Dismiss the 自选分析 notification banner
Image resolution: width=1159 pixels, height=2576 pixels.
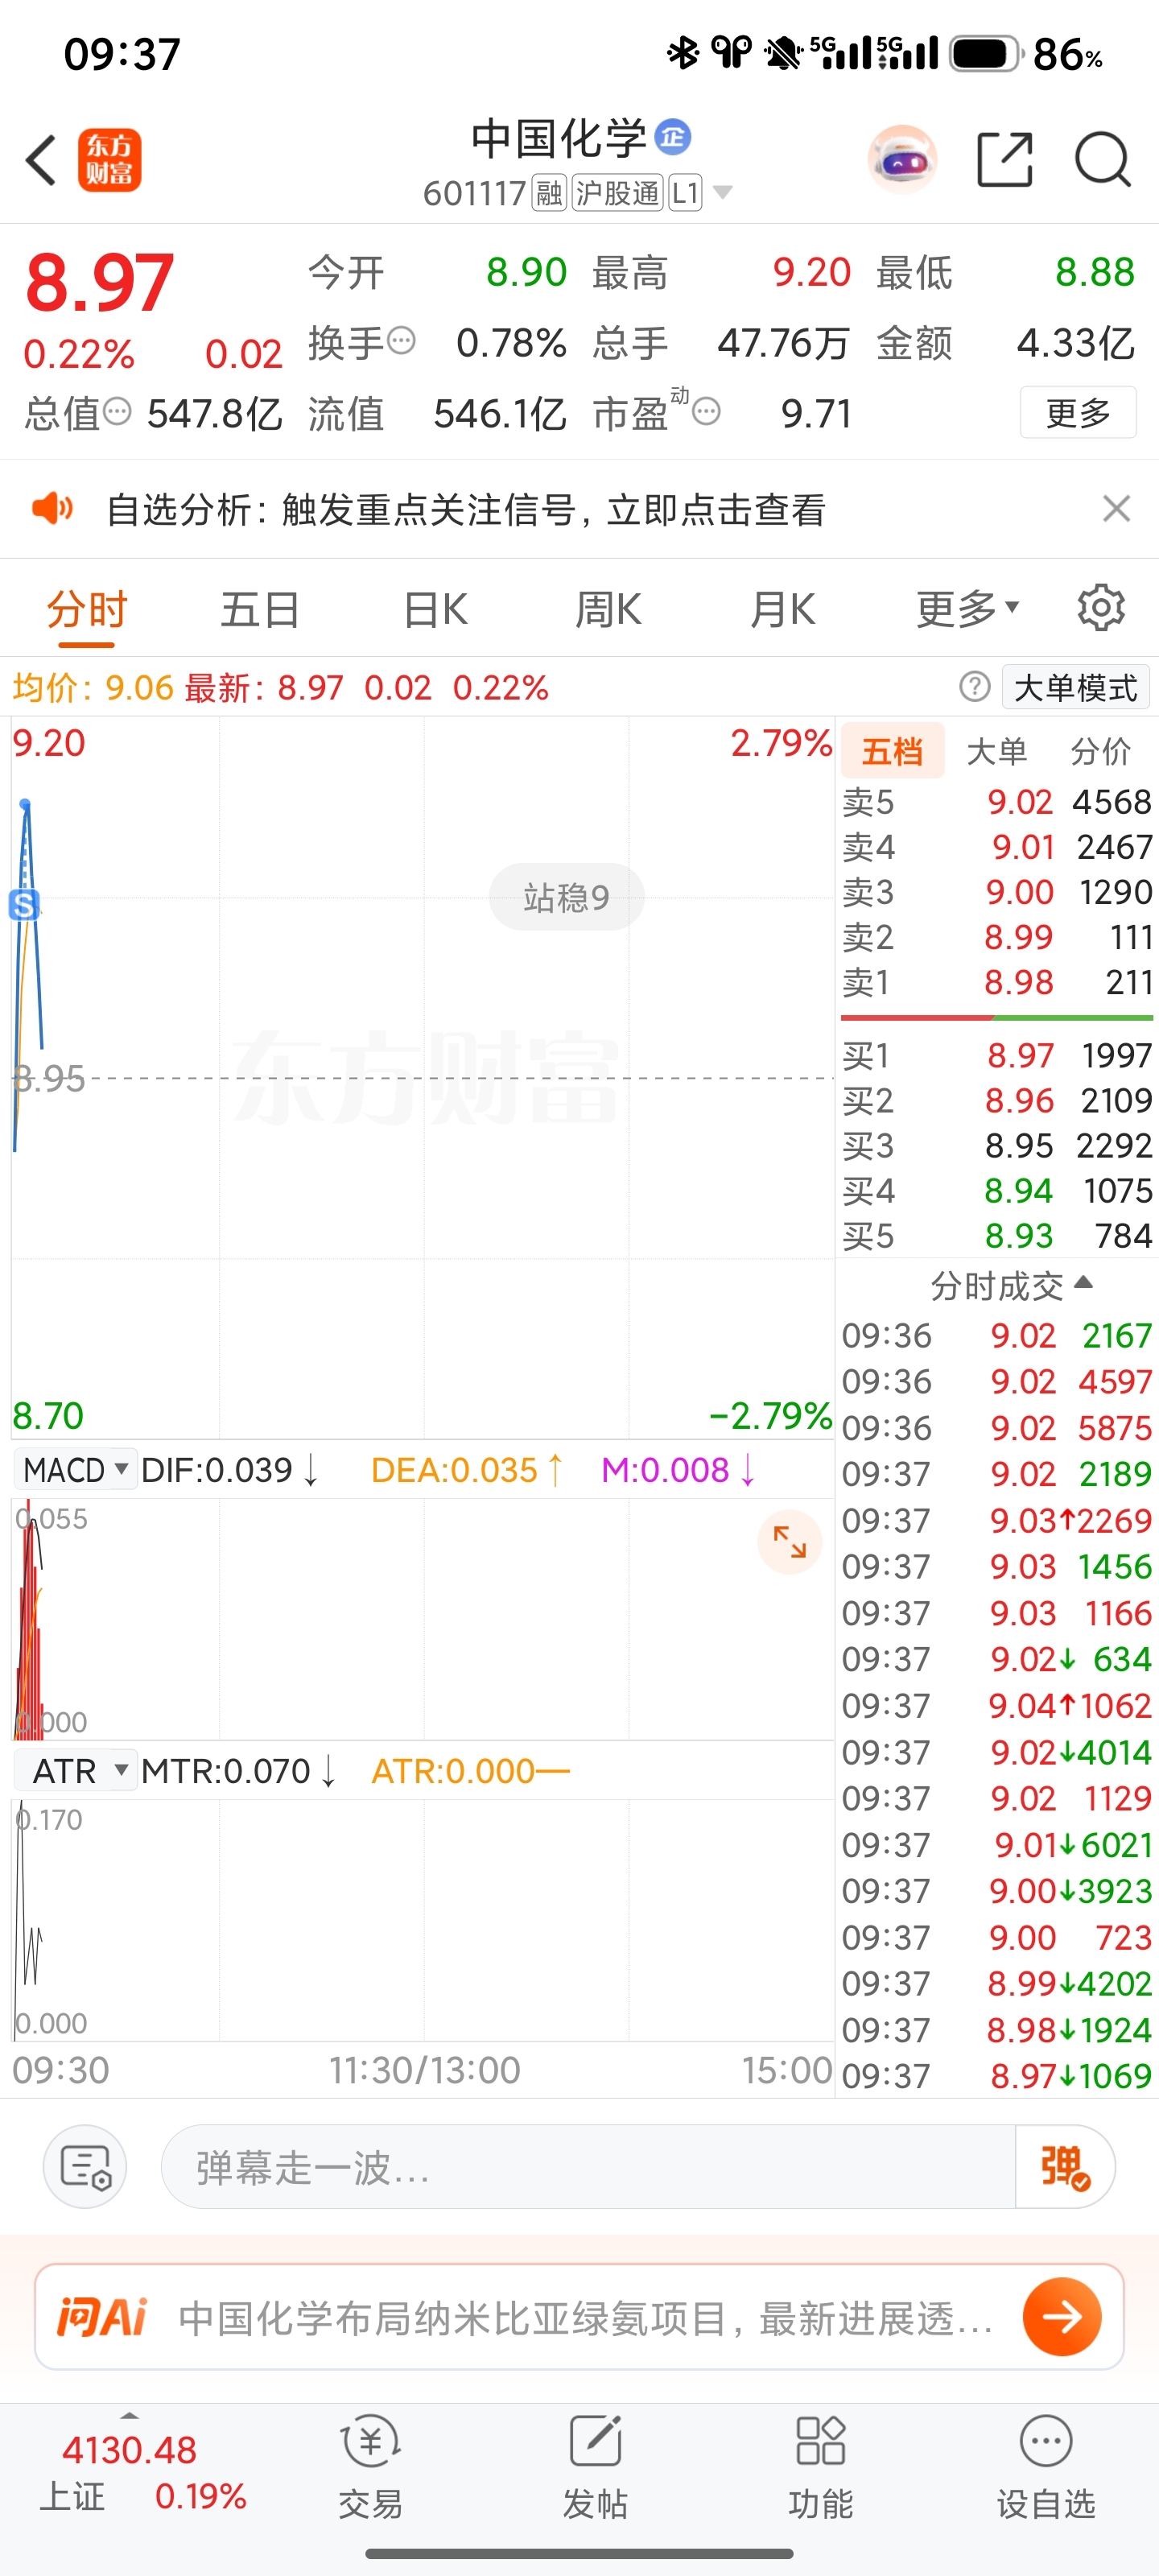[1116, 509]
